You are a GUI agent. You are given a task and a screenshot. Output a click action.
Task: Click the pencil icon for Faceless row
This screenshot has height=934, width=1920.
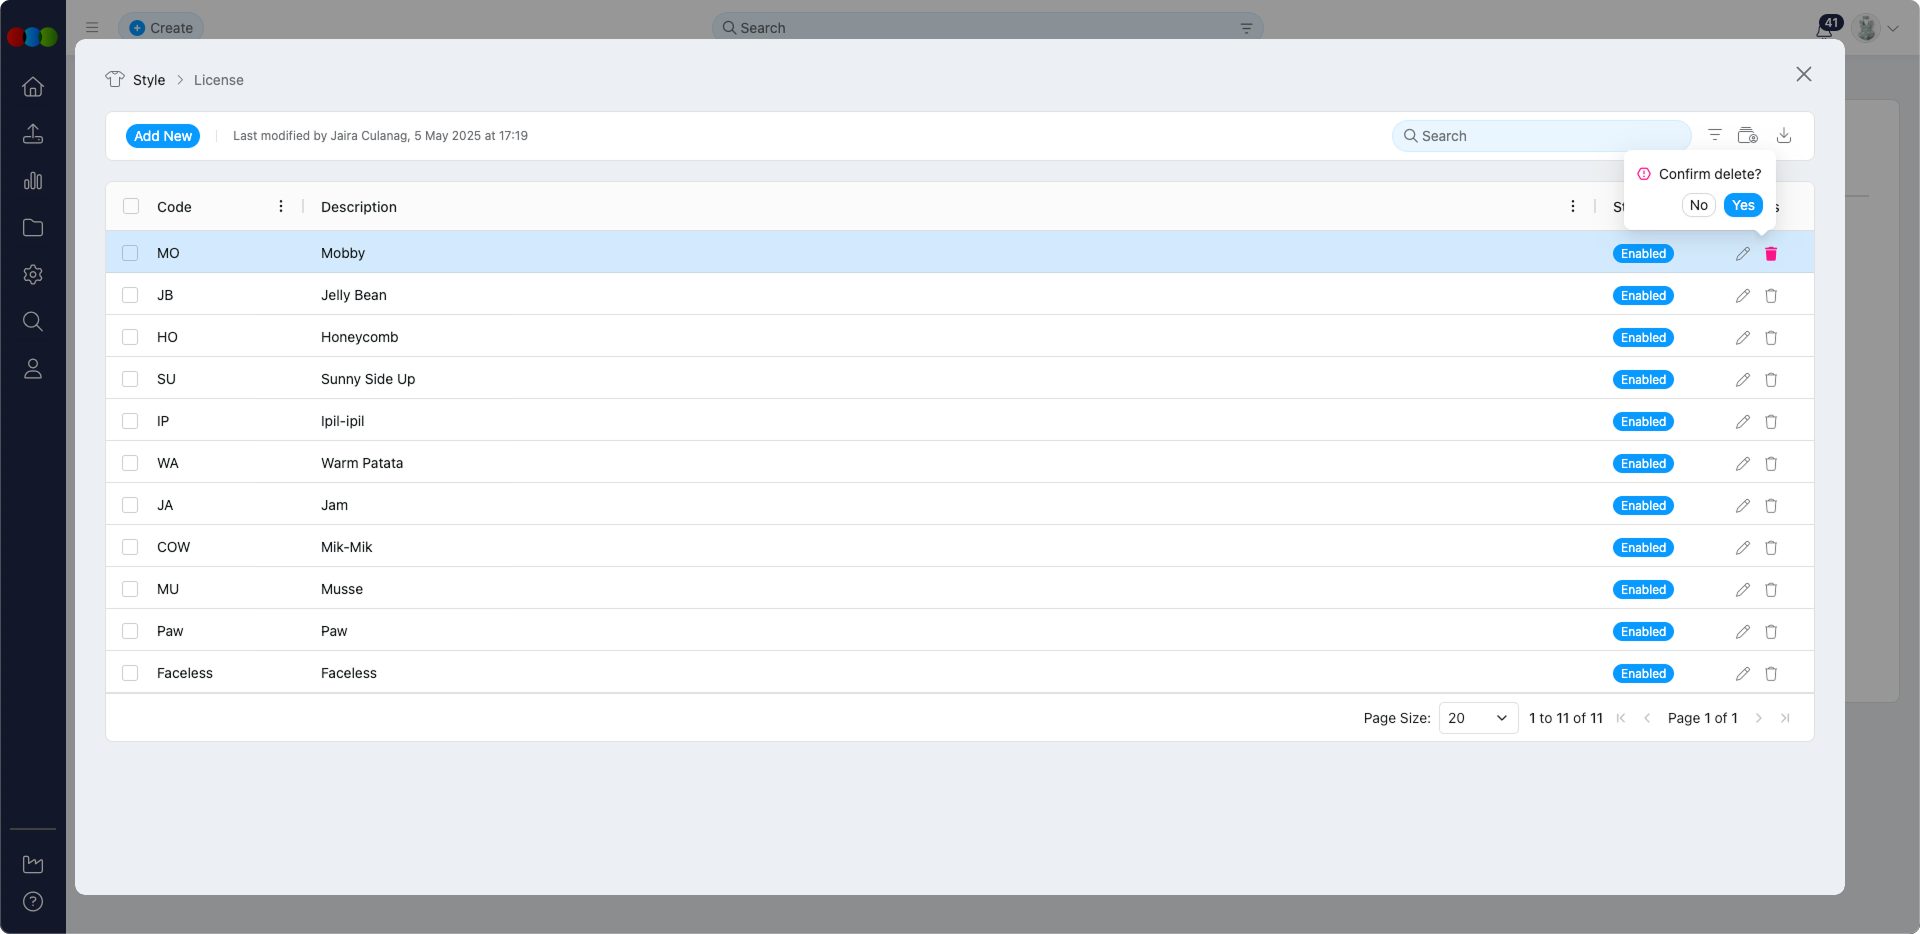pyautogui.click(x=1743, y=674)
